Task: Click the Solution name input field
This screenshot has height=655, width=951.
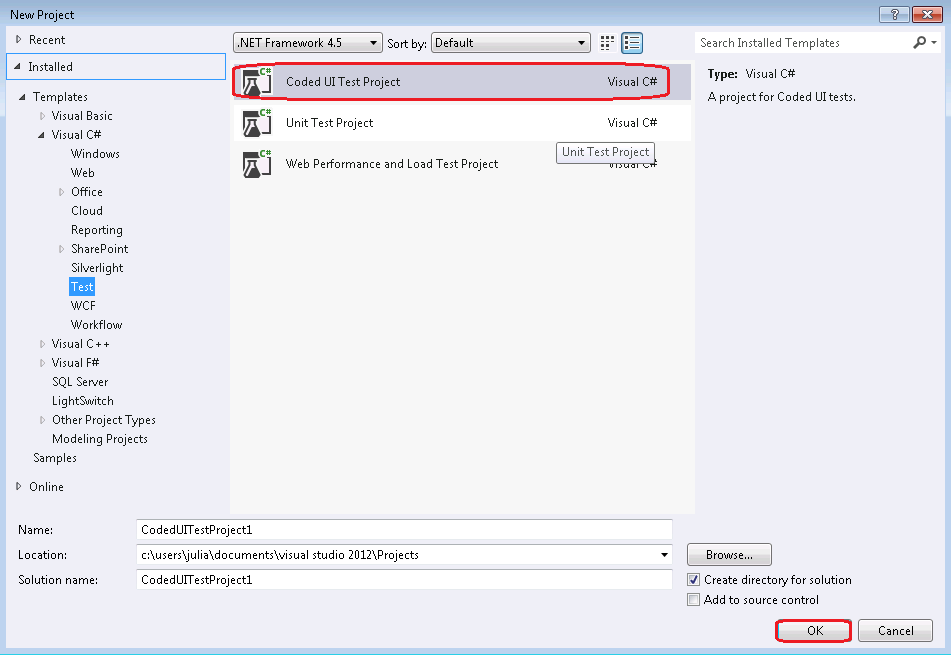Action: (x=405, y=580)
